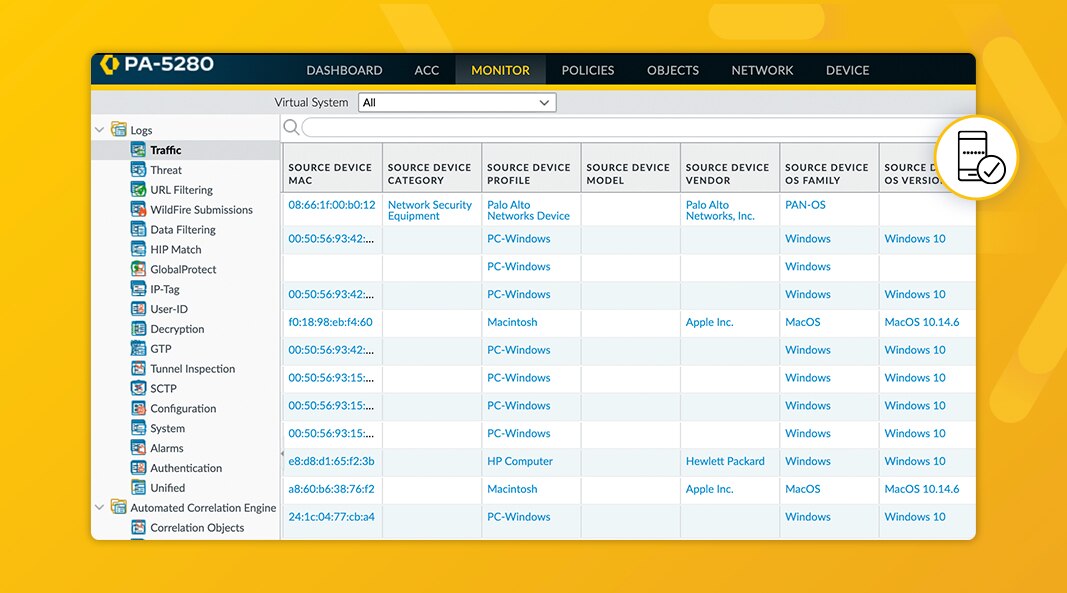
Task: Click the Threat log icon in sidebar
Action: 138,170
